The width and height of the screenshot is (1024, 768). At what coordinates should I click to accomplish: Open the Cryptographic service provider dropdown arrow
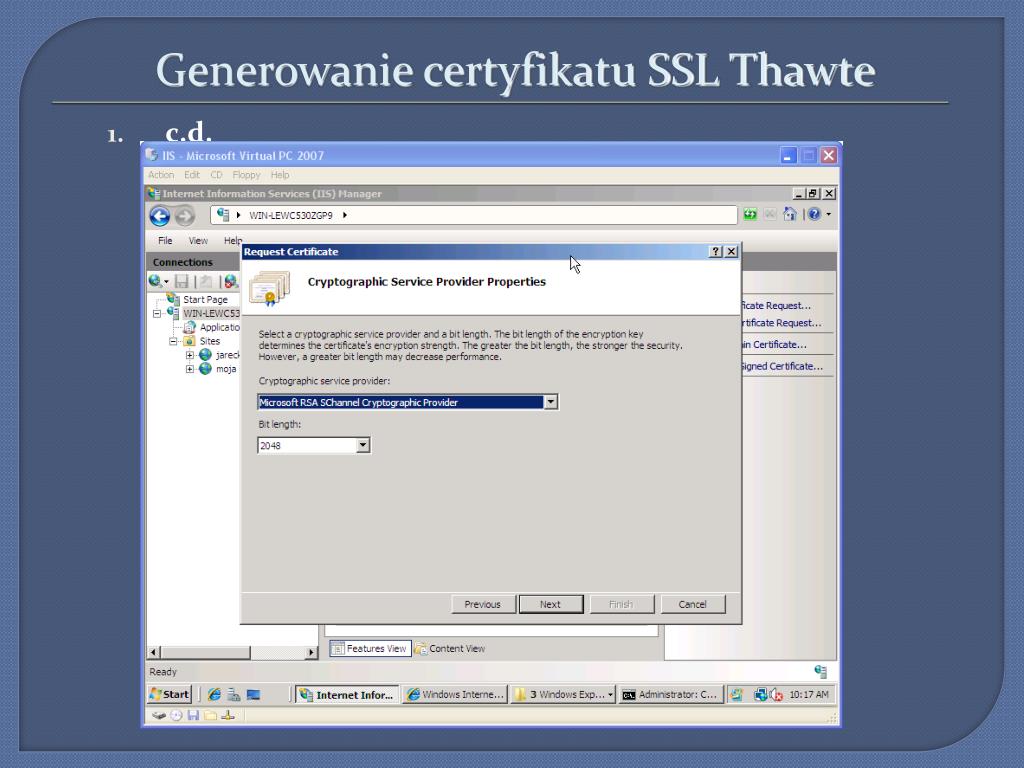[551, 402]
